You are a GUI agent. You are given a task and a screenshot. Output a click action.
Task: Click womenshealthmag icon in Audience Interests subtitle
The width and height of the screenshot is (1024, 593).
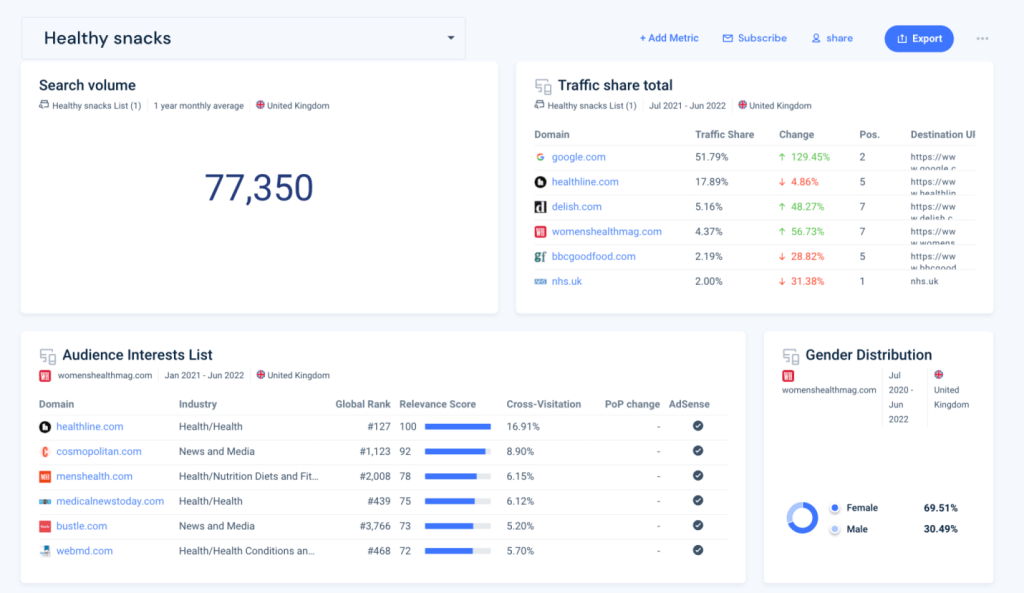[x=45, y=376]
